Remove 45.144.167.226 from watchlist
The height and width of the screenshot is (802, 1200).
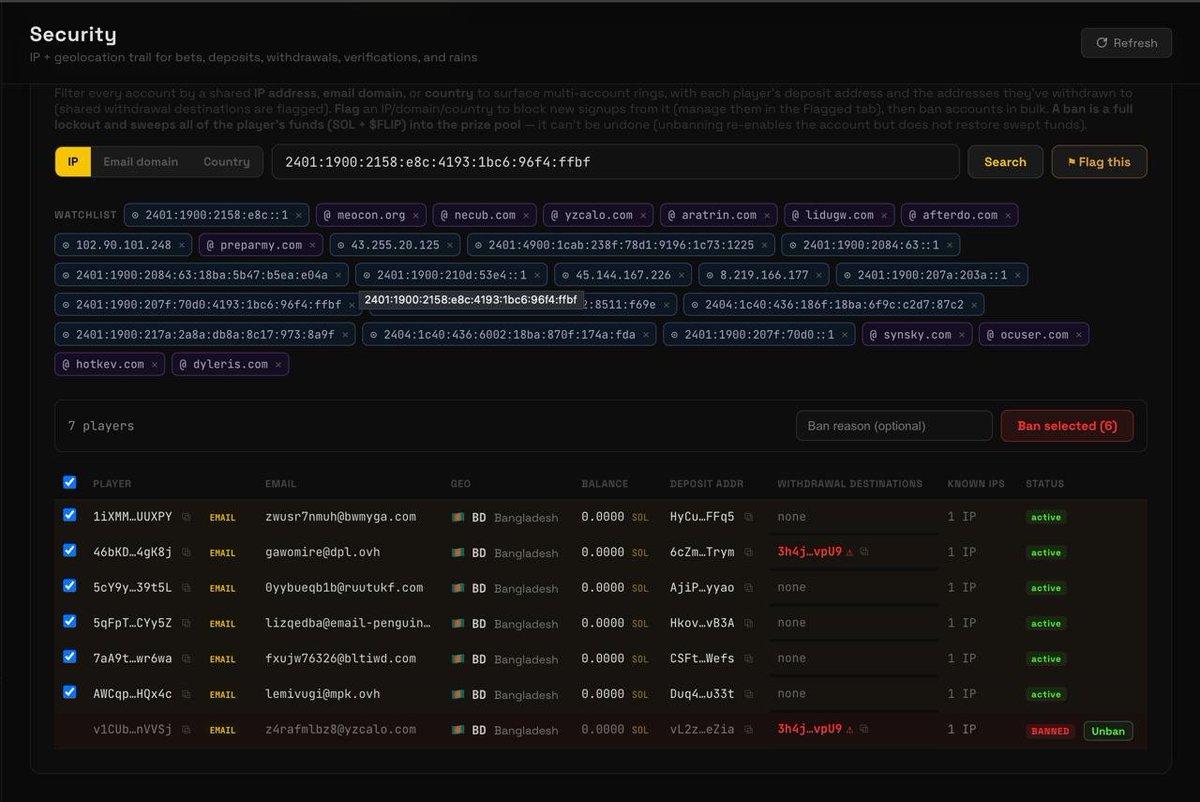coord(681,275)
